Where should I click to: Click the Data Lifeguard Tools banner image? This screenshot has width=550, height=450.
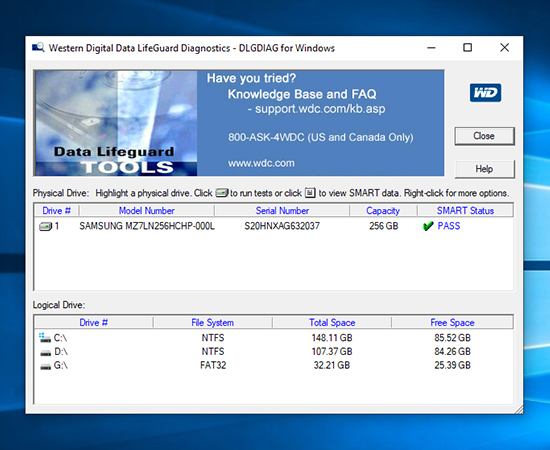click(x=116, y=123)
